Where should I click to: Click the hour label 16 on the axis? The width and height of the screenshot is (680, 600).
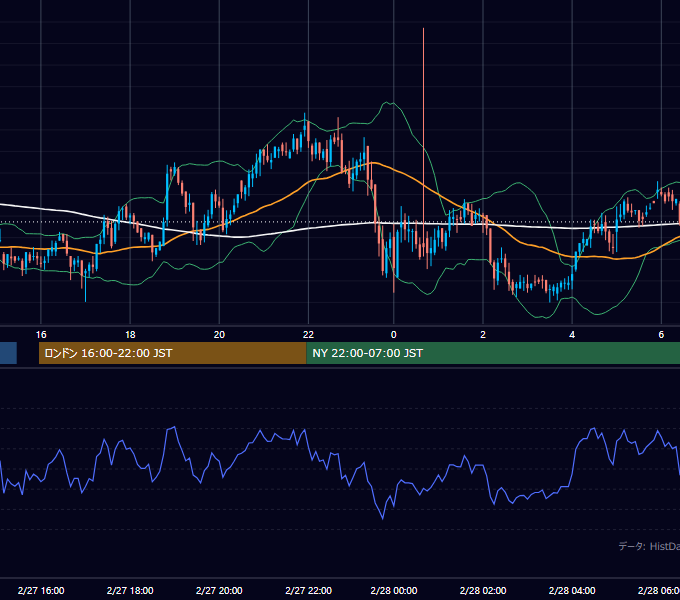tap(41, 335)
